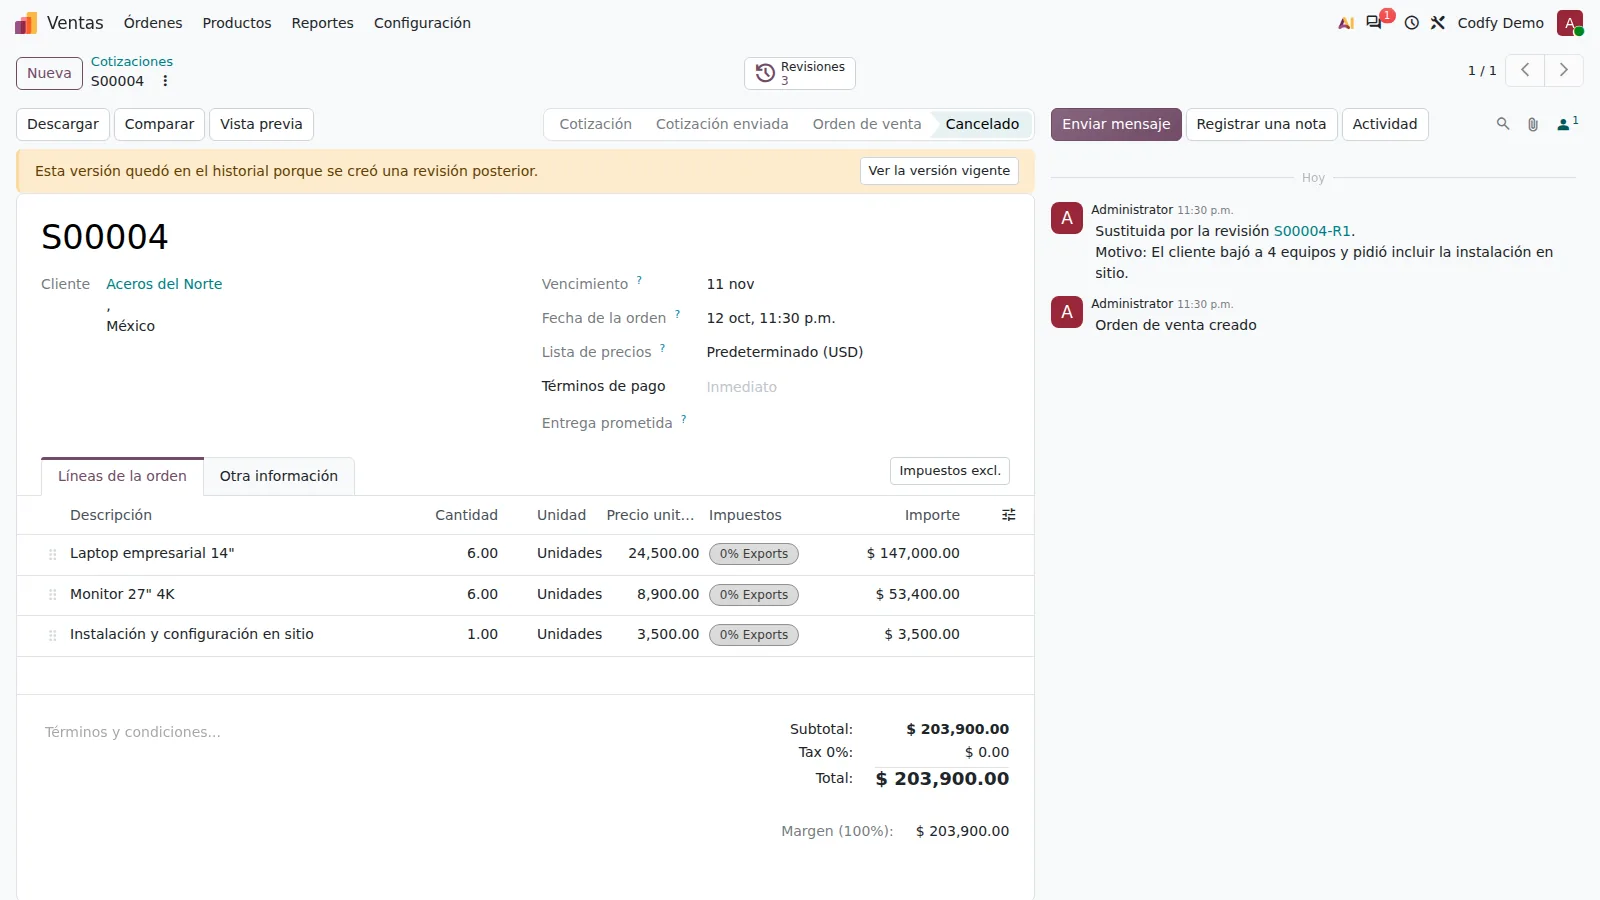Image resolution: width=1600 pixels, height=900 pixels.
Task: Open Vista previa
Action: pyautogui.click(x=261, y=124)
